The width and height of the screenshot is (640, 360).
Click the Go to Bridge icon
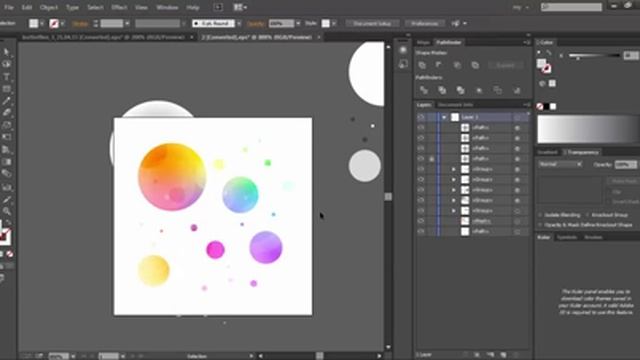218,7
